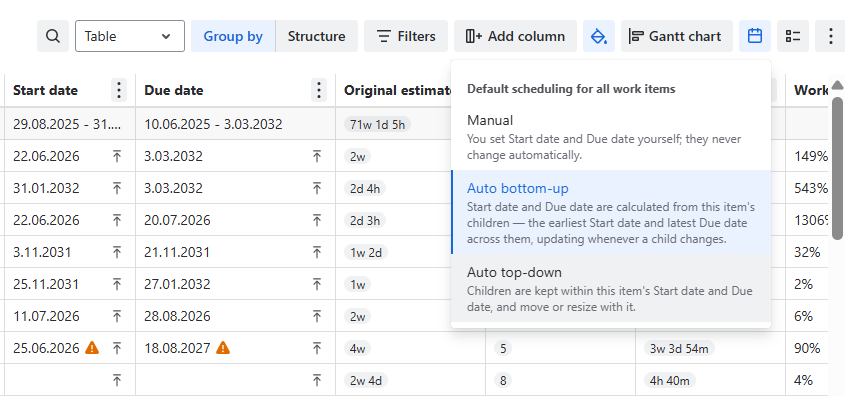Click the vertical scrollbar thumb
Screen dimensions: 845x396
837,168
